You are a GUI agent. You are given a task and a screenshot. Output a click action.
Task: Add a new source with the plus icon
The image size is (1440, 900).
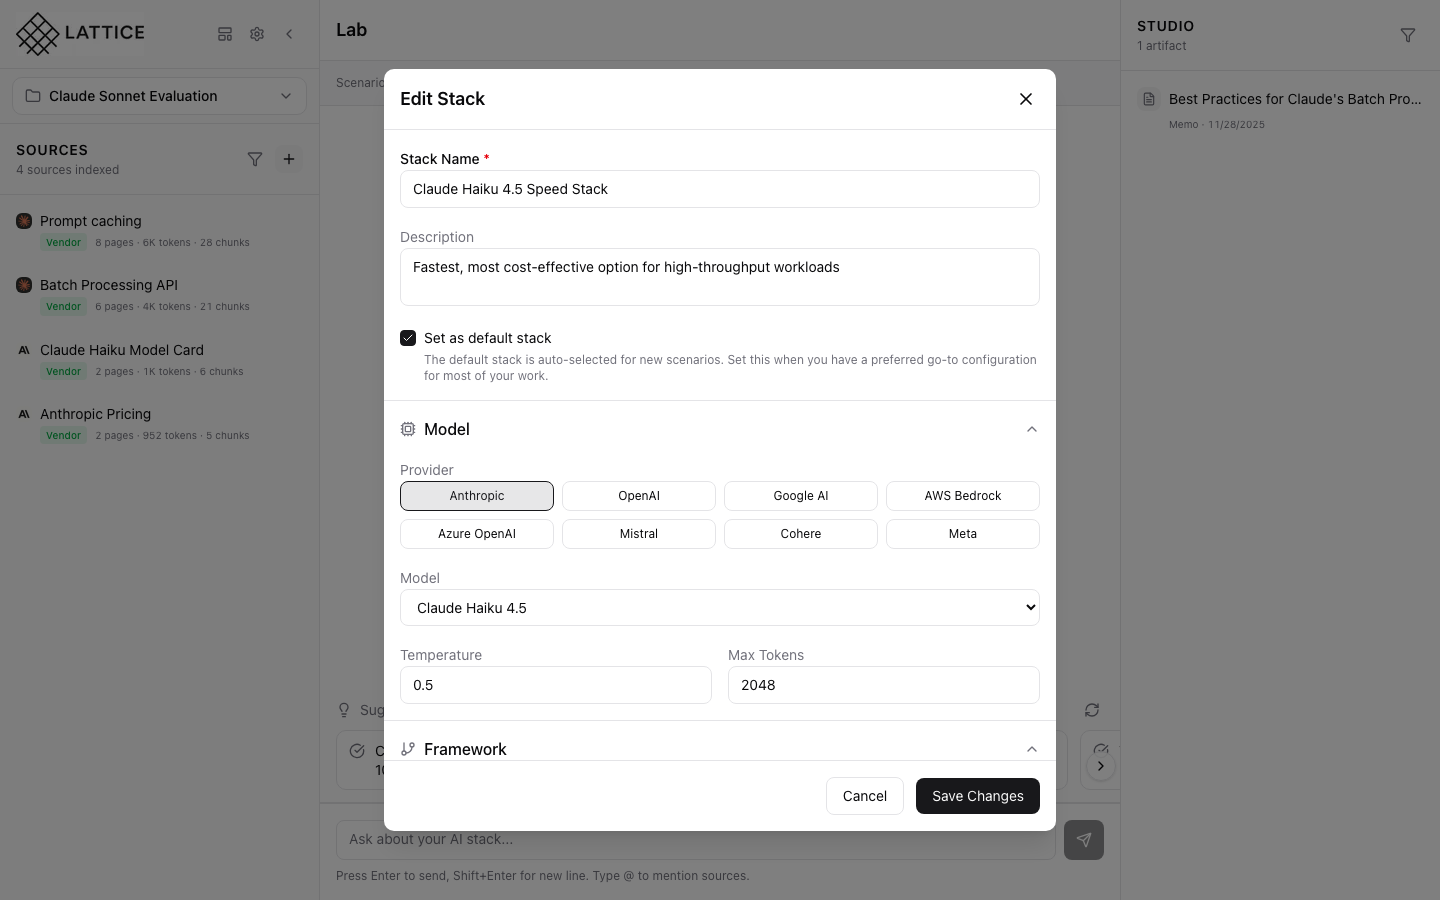tap(289, 159)
